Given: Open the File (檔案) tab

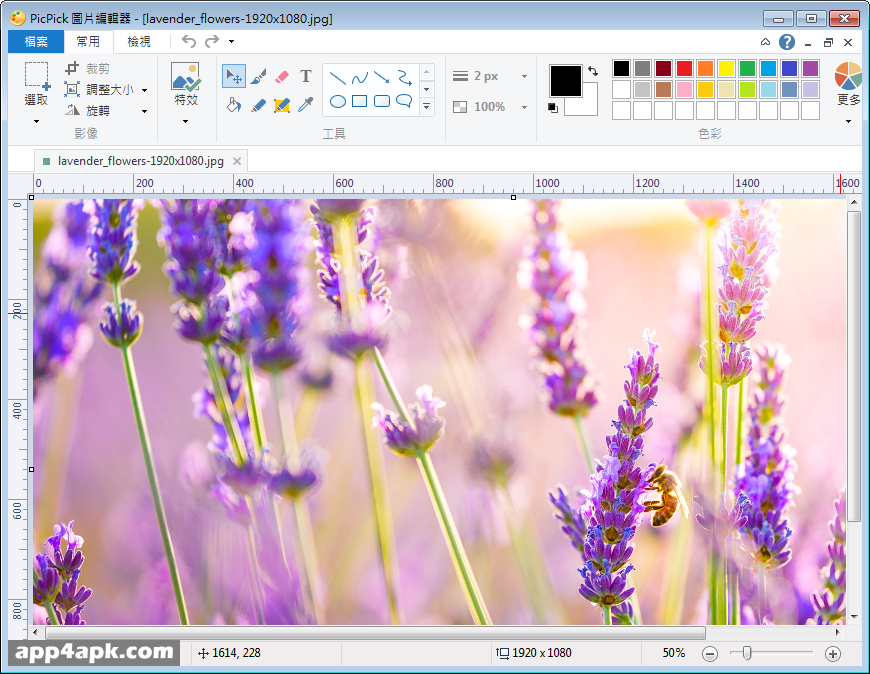Looking at the screenshot, I should tap(36, 42).
